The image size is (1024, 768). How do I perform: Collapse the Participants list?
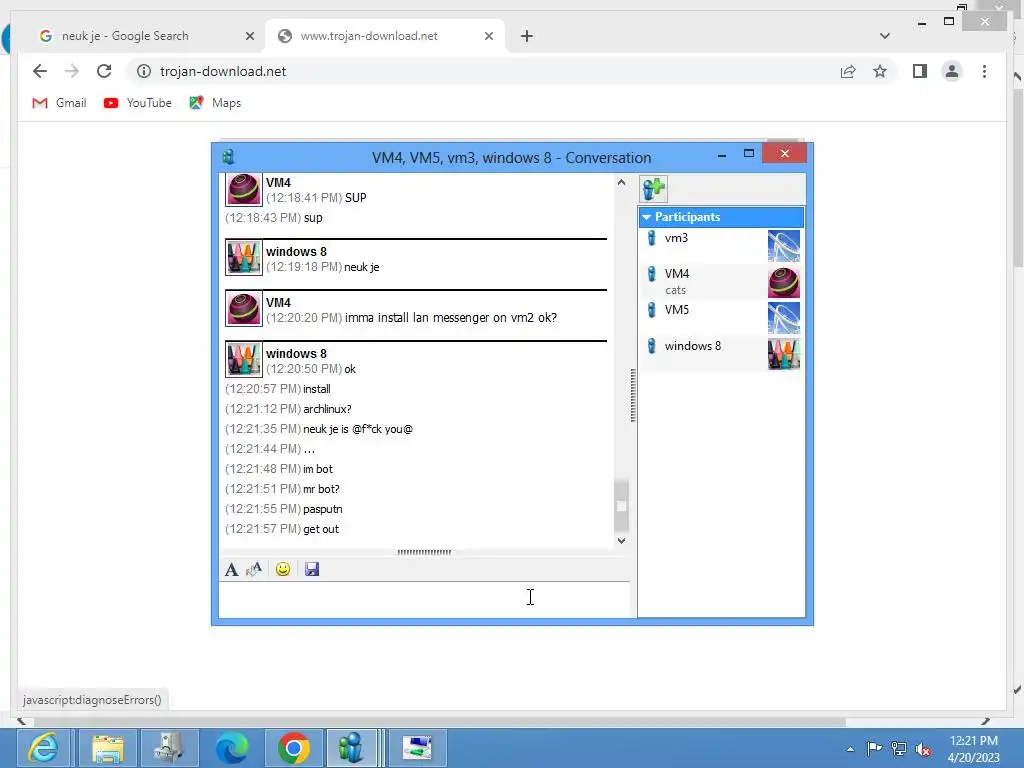[647, 217]
